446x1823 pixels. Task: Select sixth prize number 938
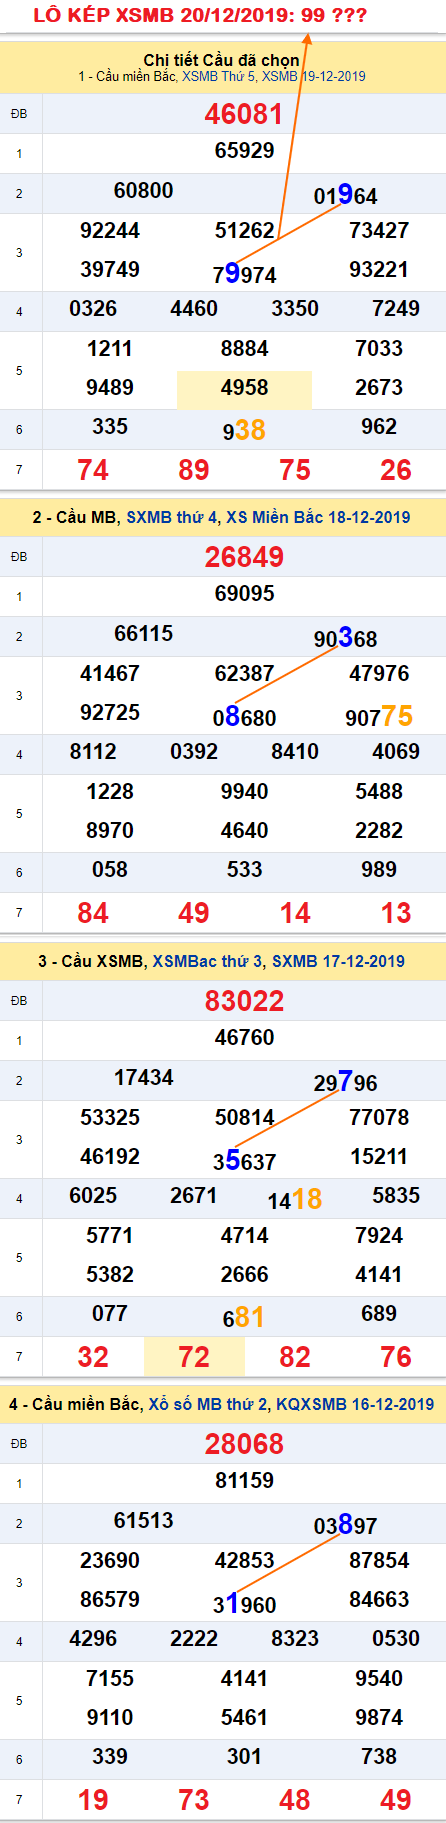244,430
